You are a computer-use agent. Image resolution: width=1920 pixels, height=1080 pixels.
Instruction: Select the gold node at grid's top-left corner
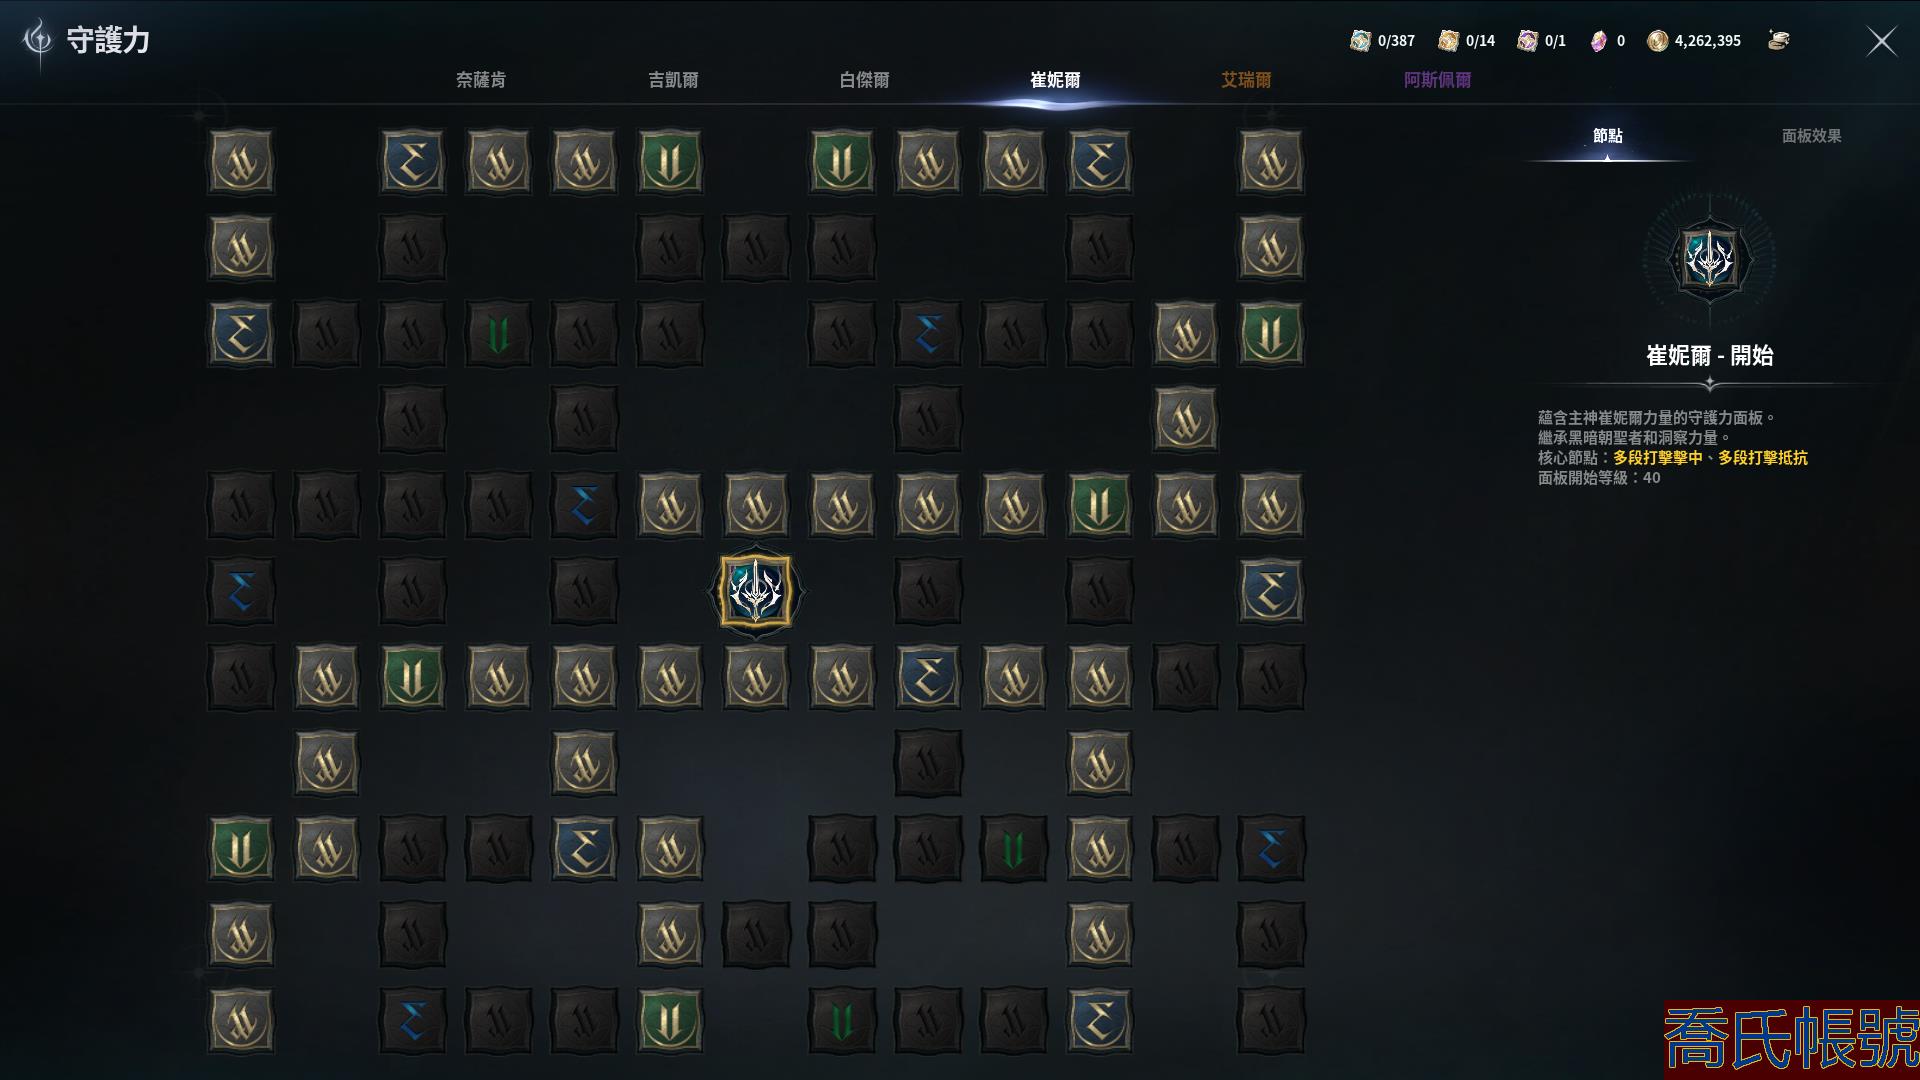coord(241,162)
